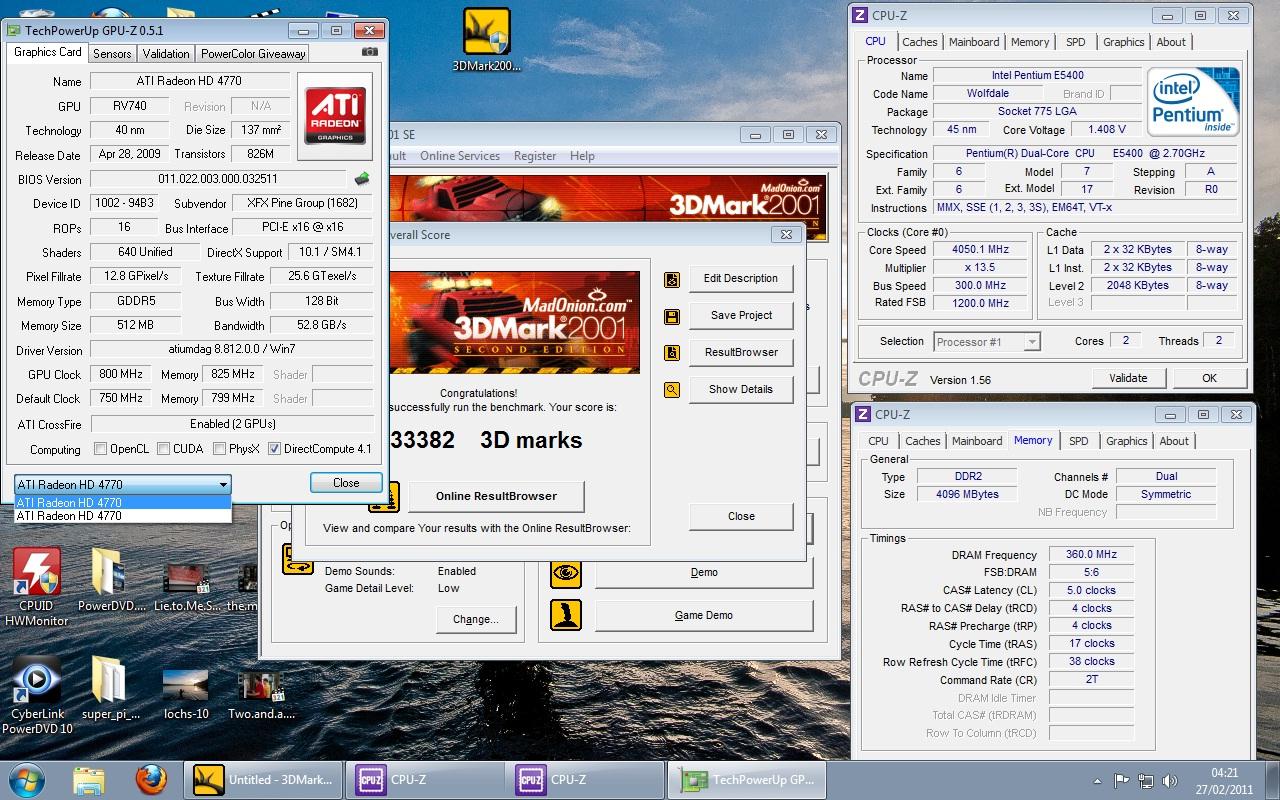Open the Graphics tab in bottom CPU-Z
This screenshot has width=1280, height=800.
tap(1127, 441)
